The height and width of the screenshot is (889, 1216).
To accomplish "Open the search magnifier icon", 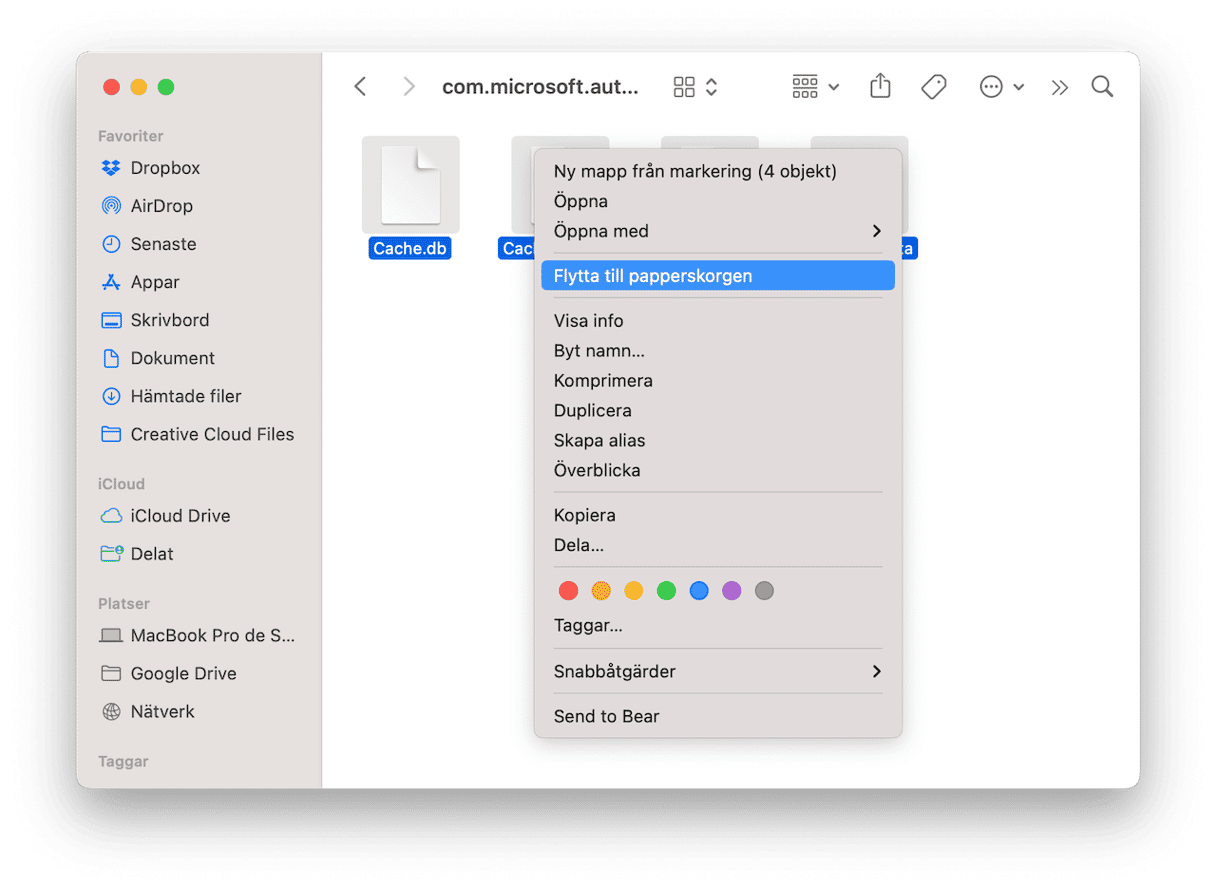I will pos(1102,87).
